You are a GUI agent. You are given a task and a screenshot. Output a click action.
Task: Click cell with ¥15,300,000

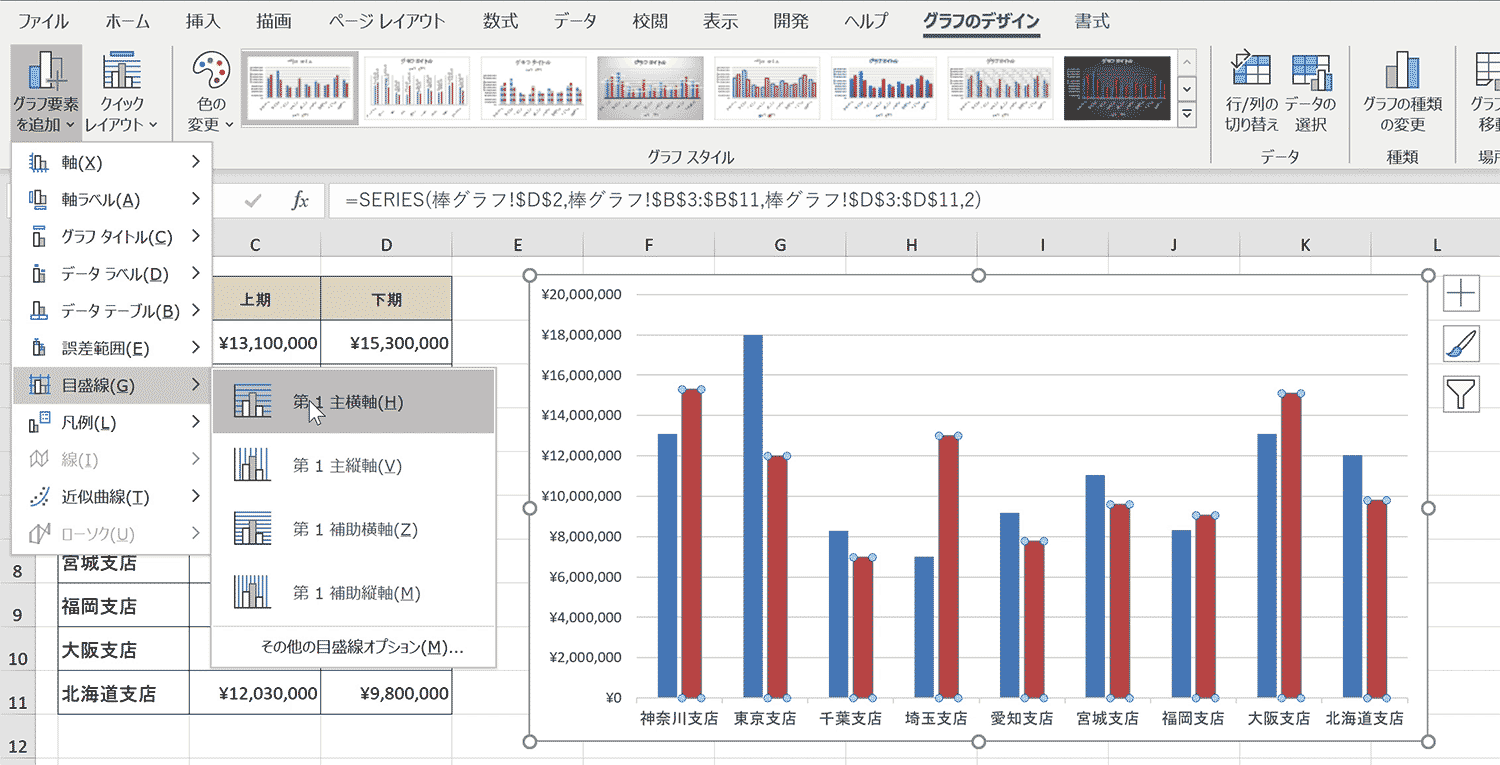pos(386,343)
